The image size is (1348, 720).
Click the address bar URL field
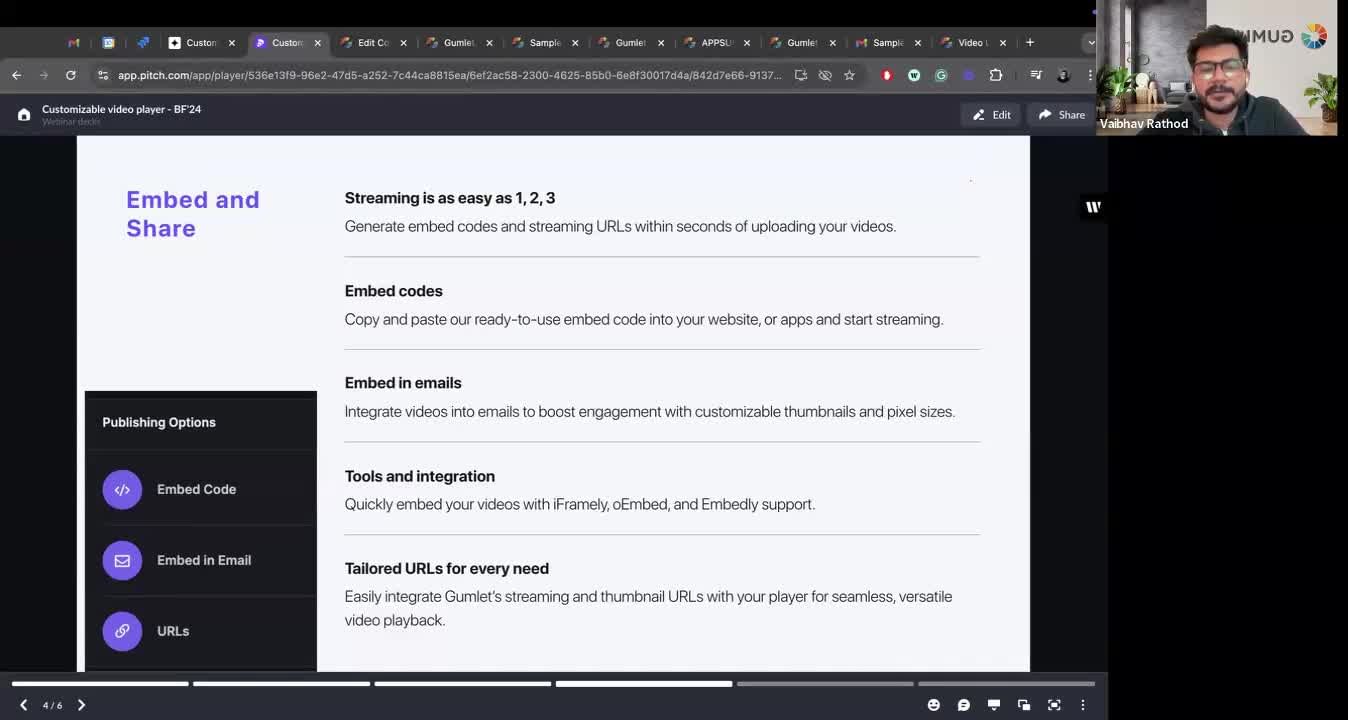click(x=448, y=75)
